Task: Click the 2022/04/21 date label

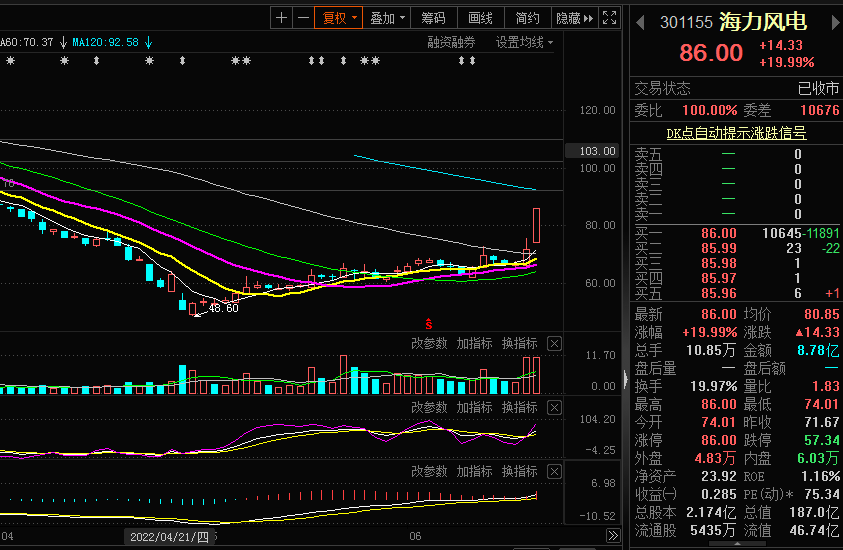Action: 169,537
